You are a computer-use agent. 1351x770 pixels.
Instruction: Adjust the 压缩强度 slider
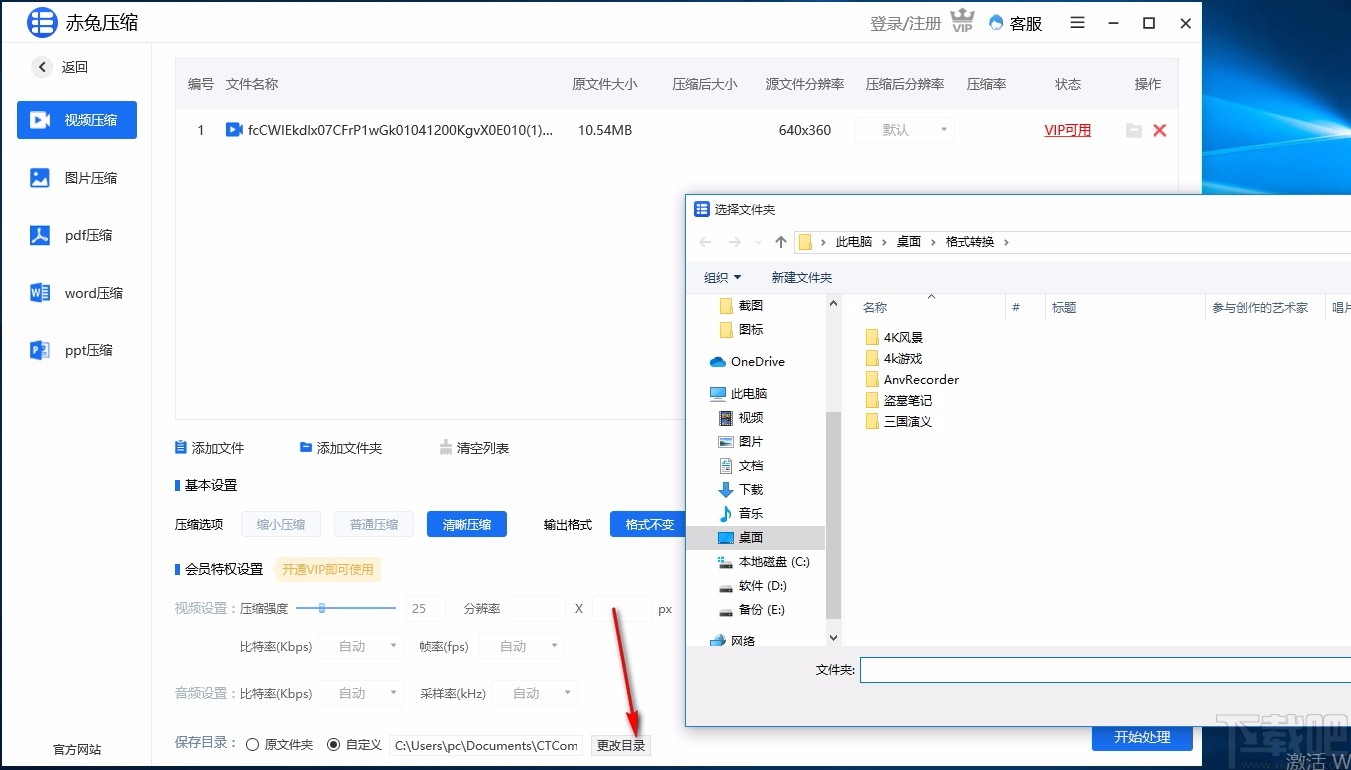322,608
